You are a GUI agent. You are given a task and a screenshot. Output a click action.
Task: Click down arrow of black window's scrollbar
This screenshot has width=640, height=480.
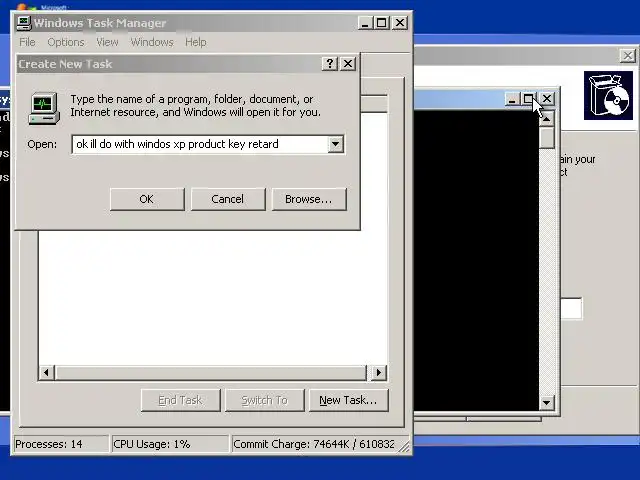[547, 403]
